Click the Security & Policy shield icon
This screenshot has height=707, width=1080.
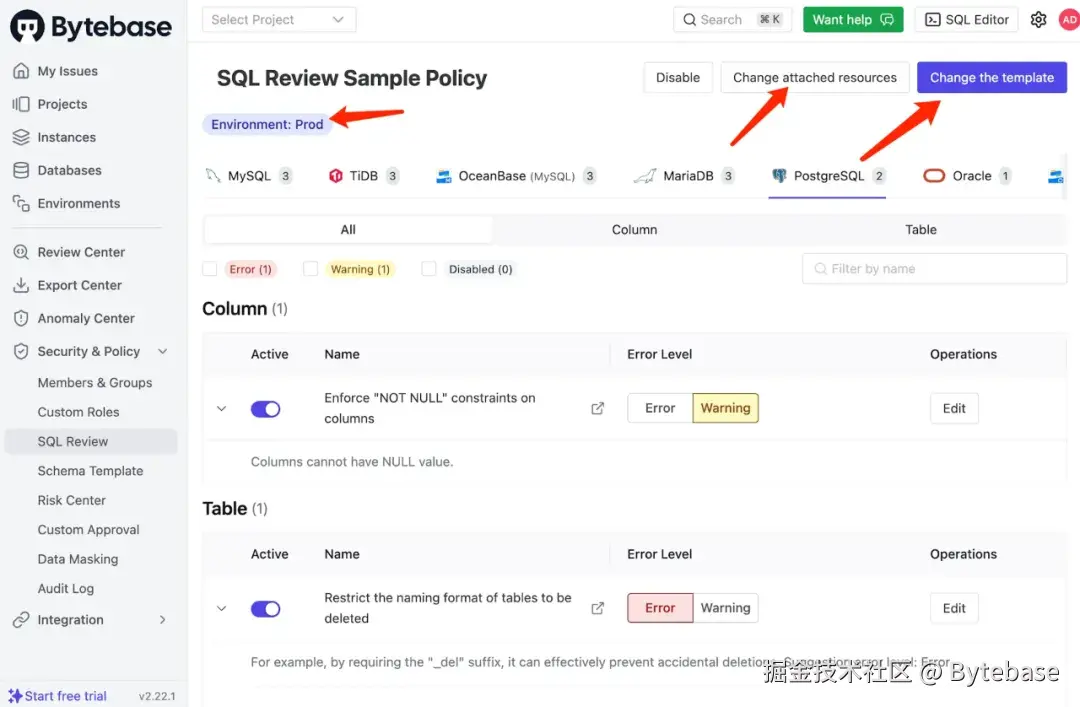[21, 351]
